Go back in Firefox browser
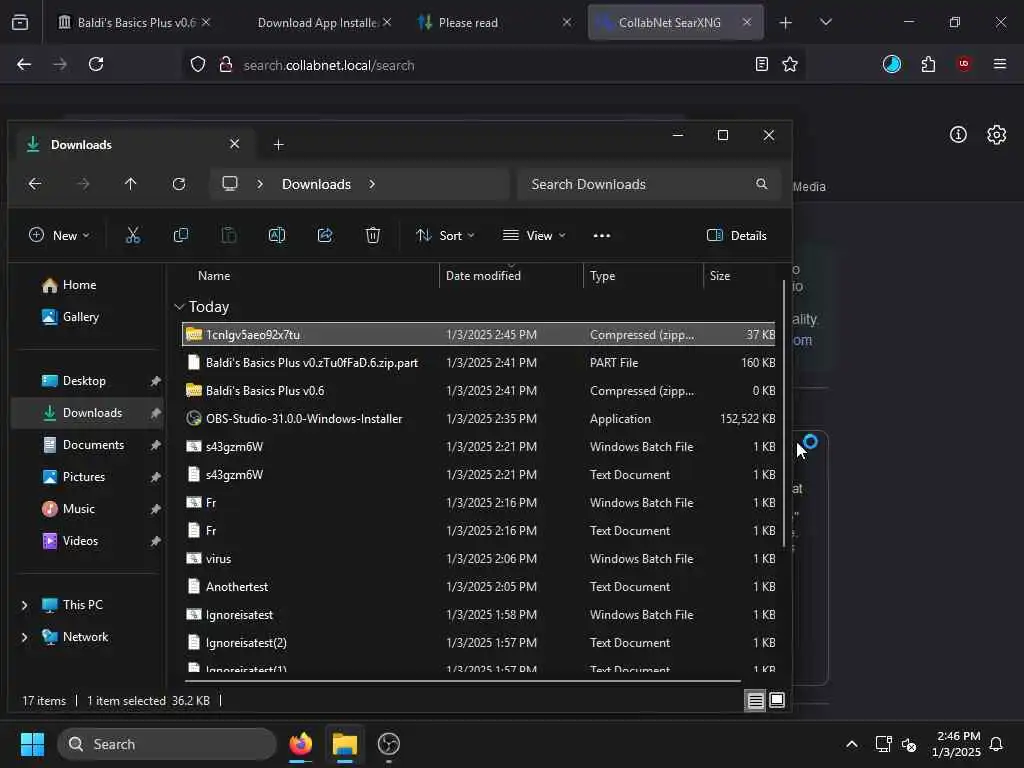Viewport: 1024px width, 768px height. [24, 64]
